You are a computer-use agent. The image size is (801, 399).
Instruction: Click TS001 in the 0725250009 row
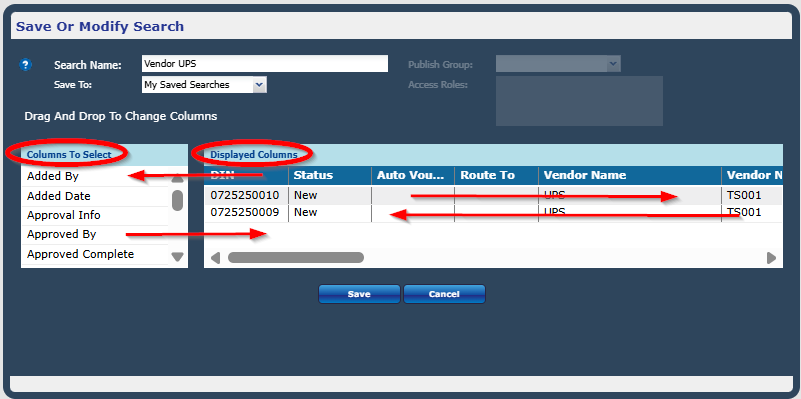point(744,213)
